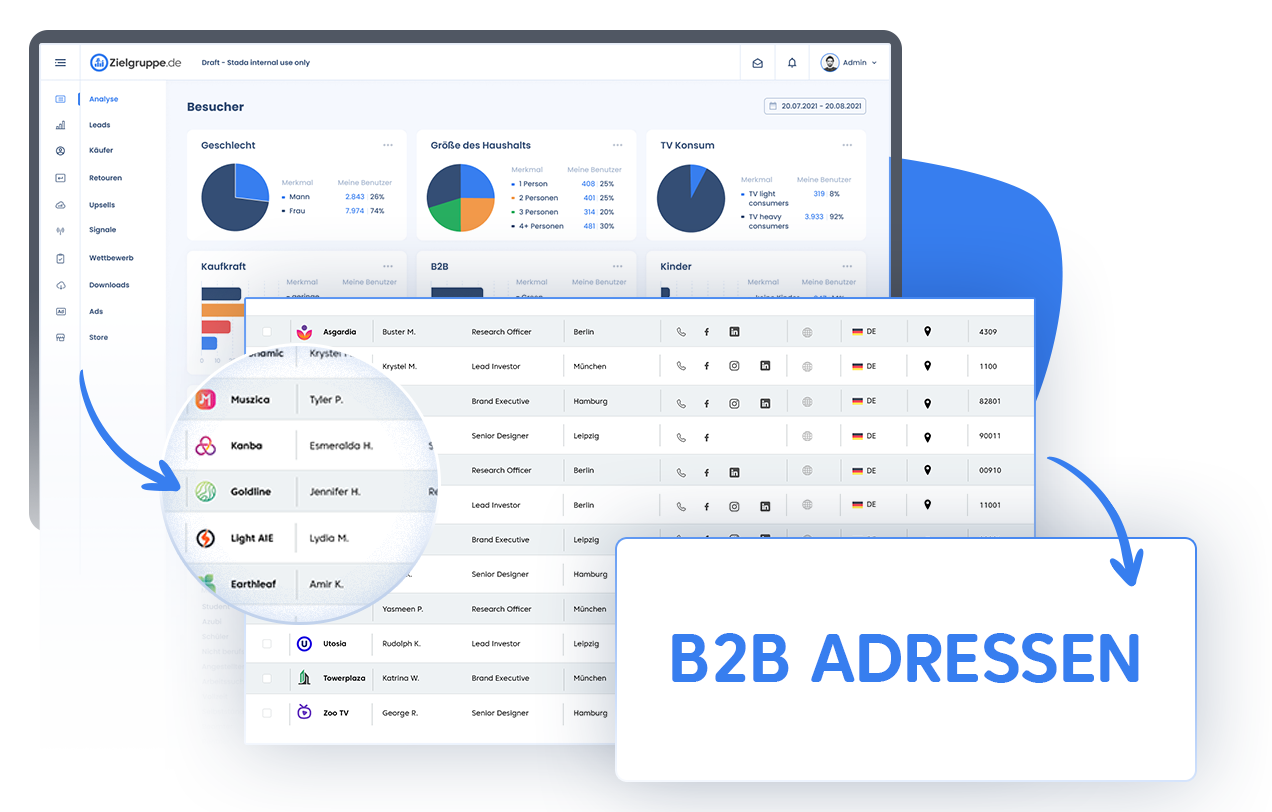1272x812 pixels.
Task: Open the Geschlecht card options menu
Action: (x=388, y=145)
